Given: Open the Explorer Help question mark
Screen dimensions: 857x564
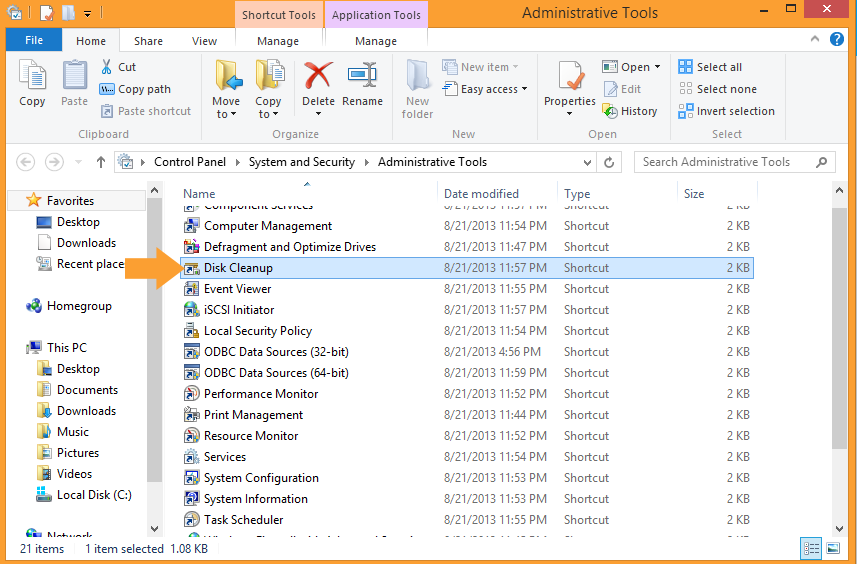Looking at the screenshot, I should click(x=837, y=39).
